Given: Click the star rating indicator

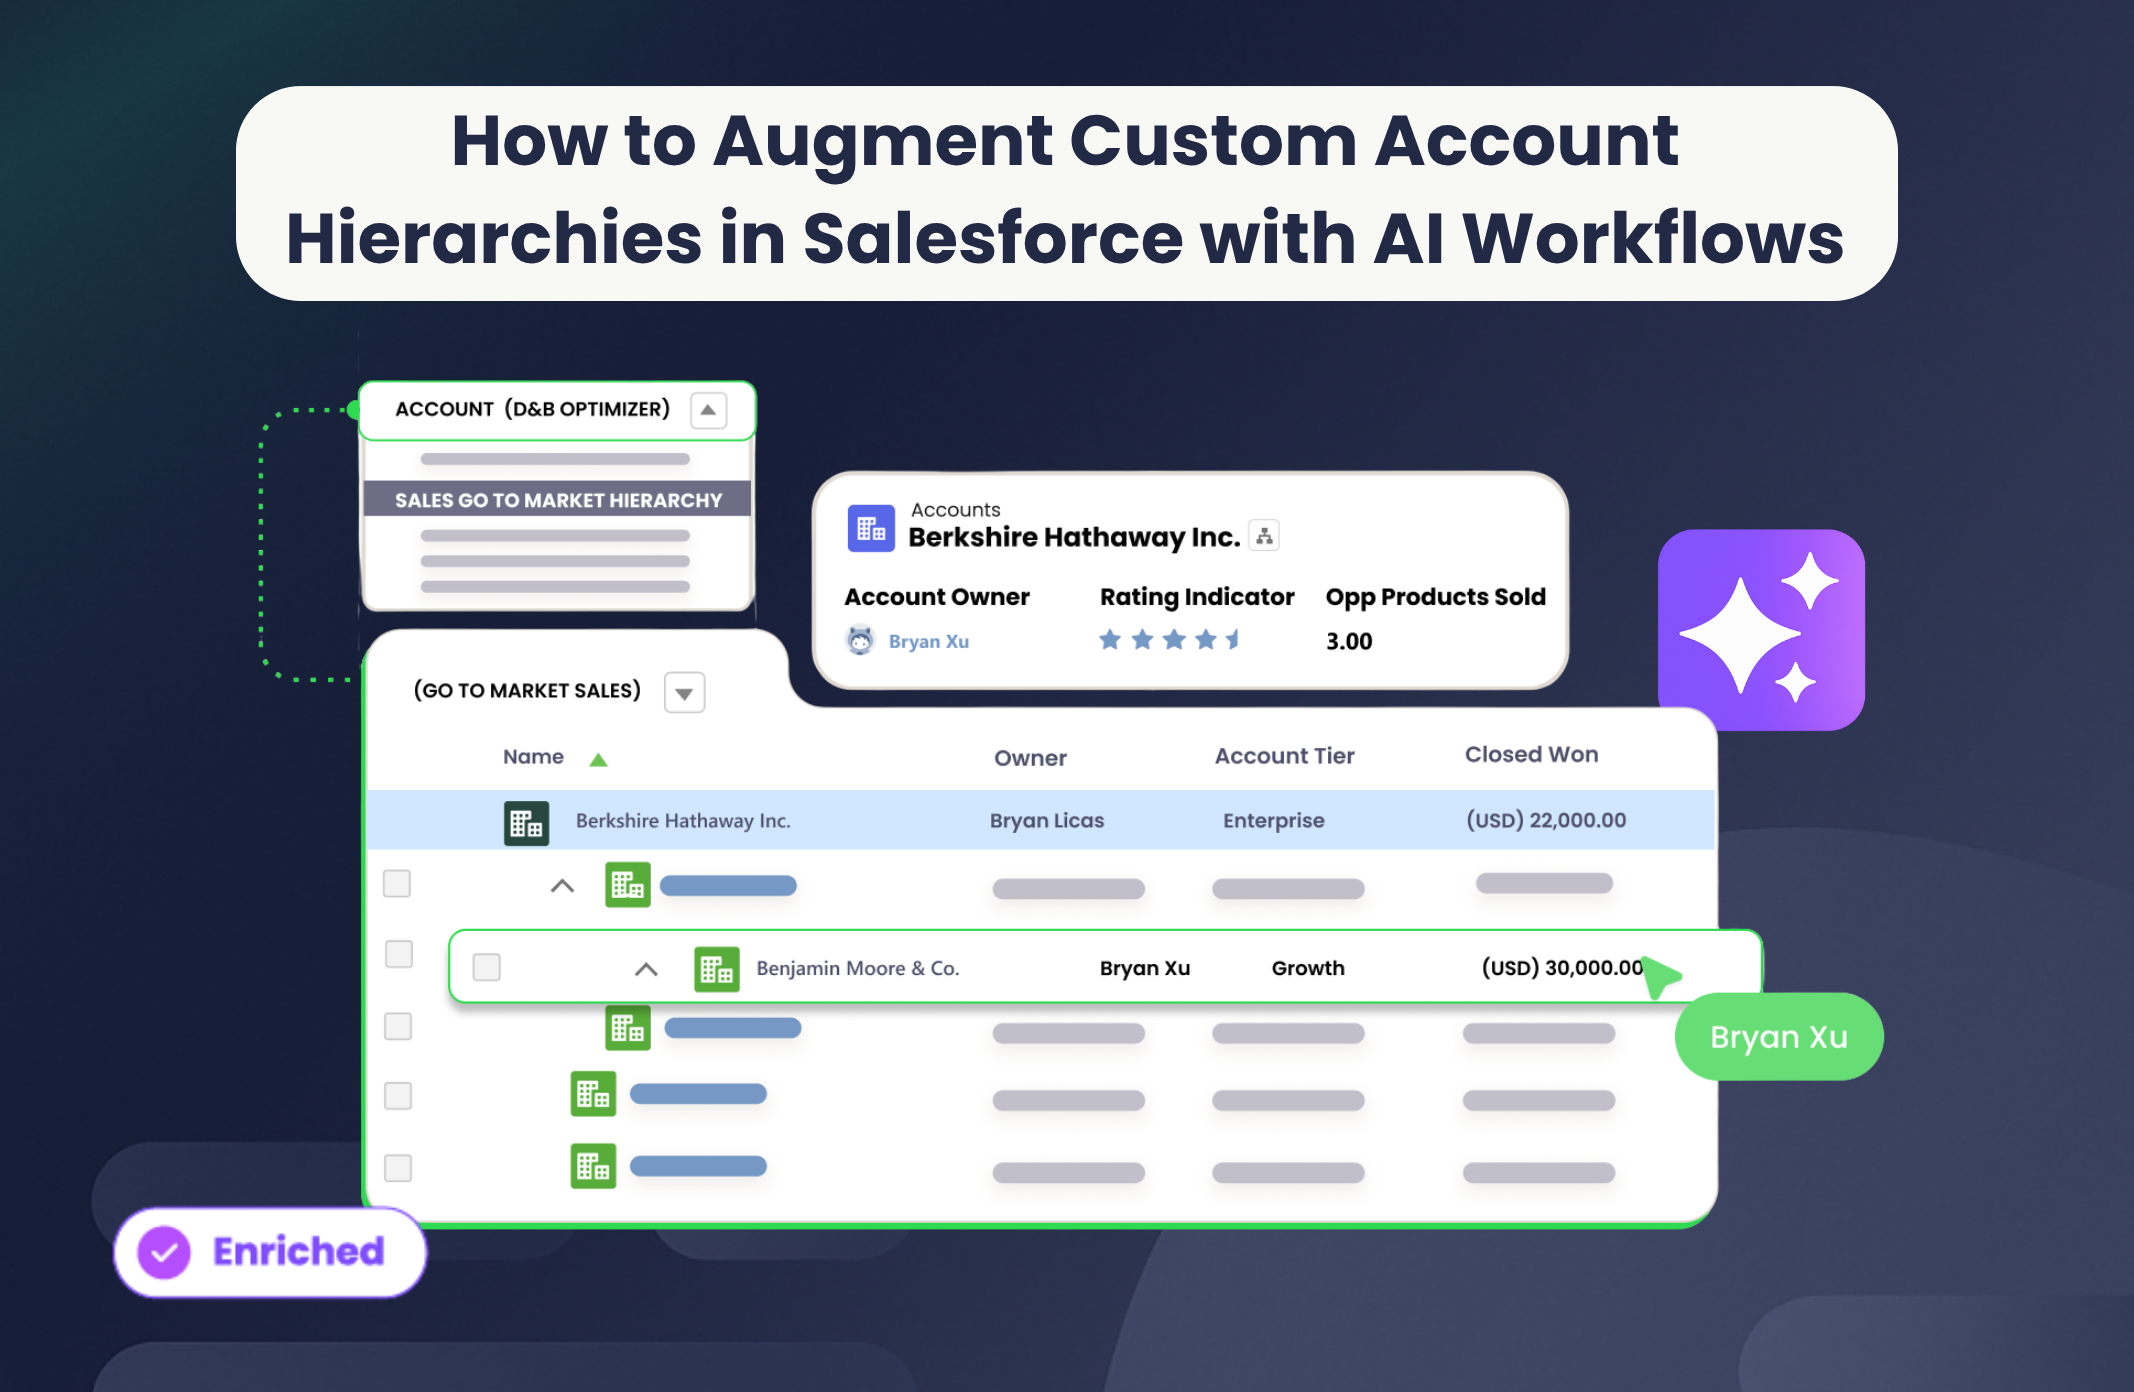Looking at the screenshot, I should pyautogui.click(x=1169, y=640).
